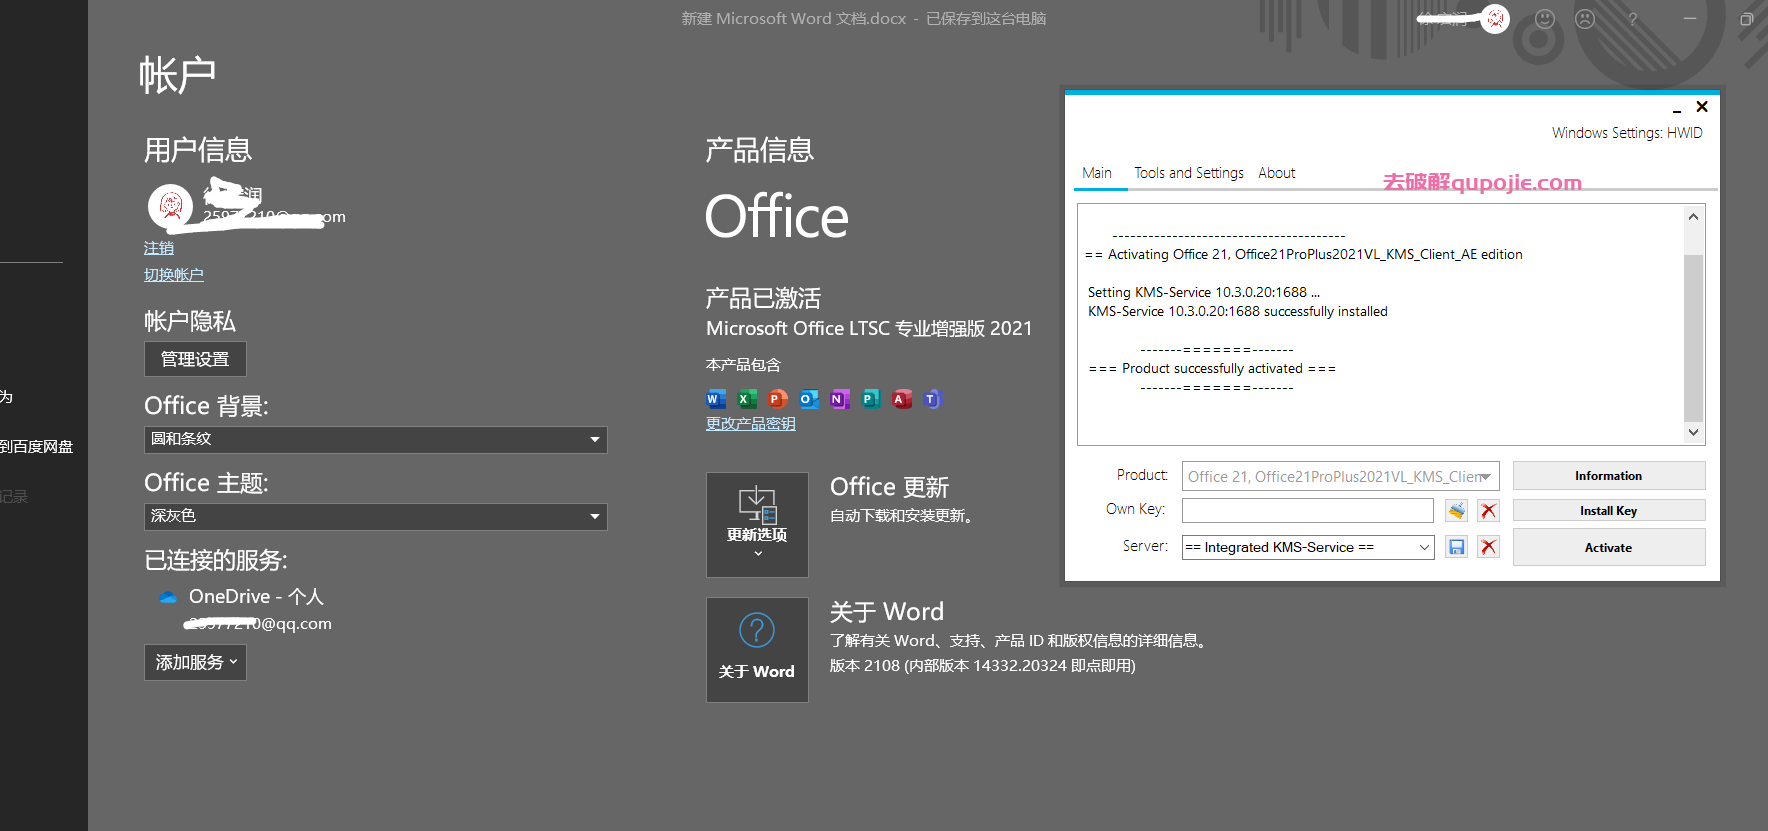Click the Publisher app icon
The image size is (1768, 831).
tap(871, 399)
